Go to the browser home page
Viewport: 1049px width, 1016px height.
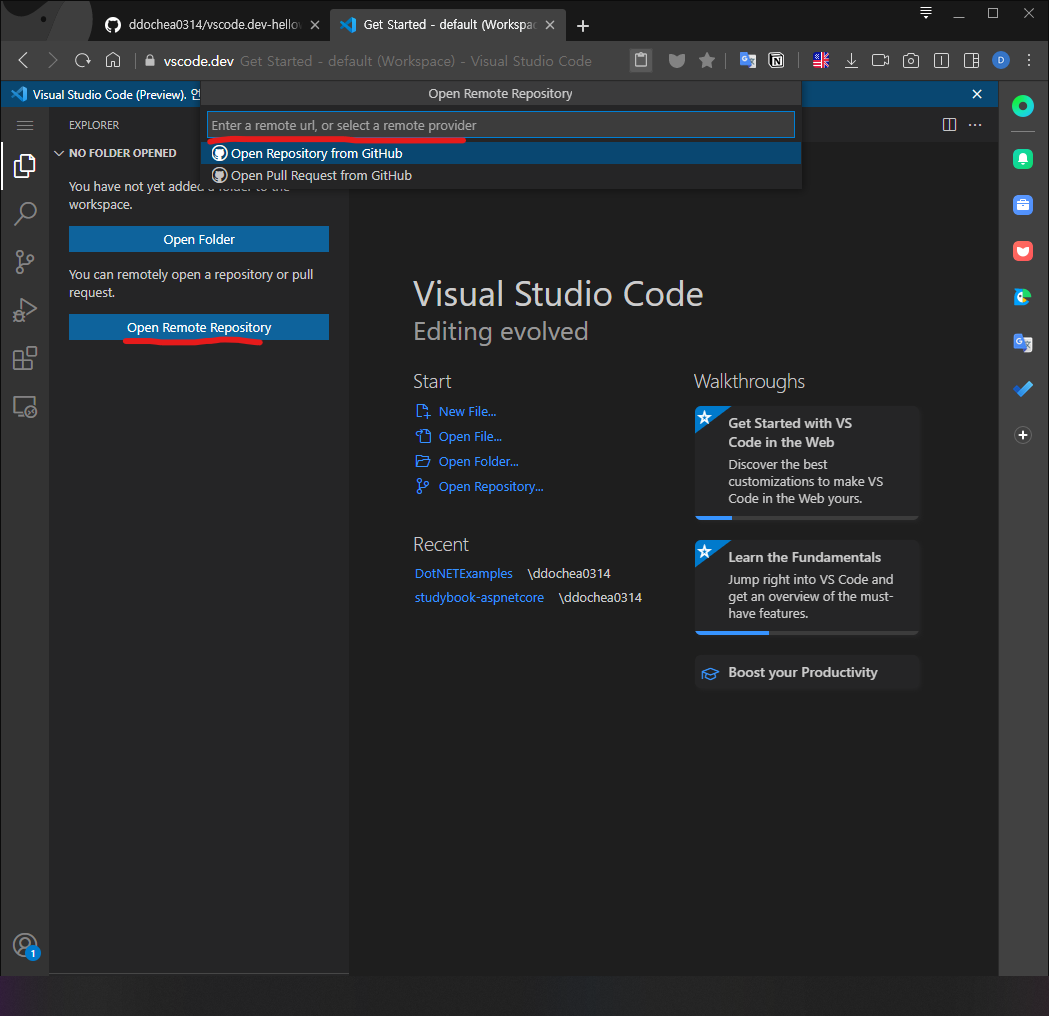pyautogui.click(x=113, y=61)
